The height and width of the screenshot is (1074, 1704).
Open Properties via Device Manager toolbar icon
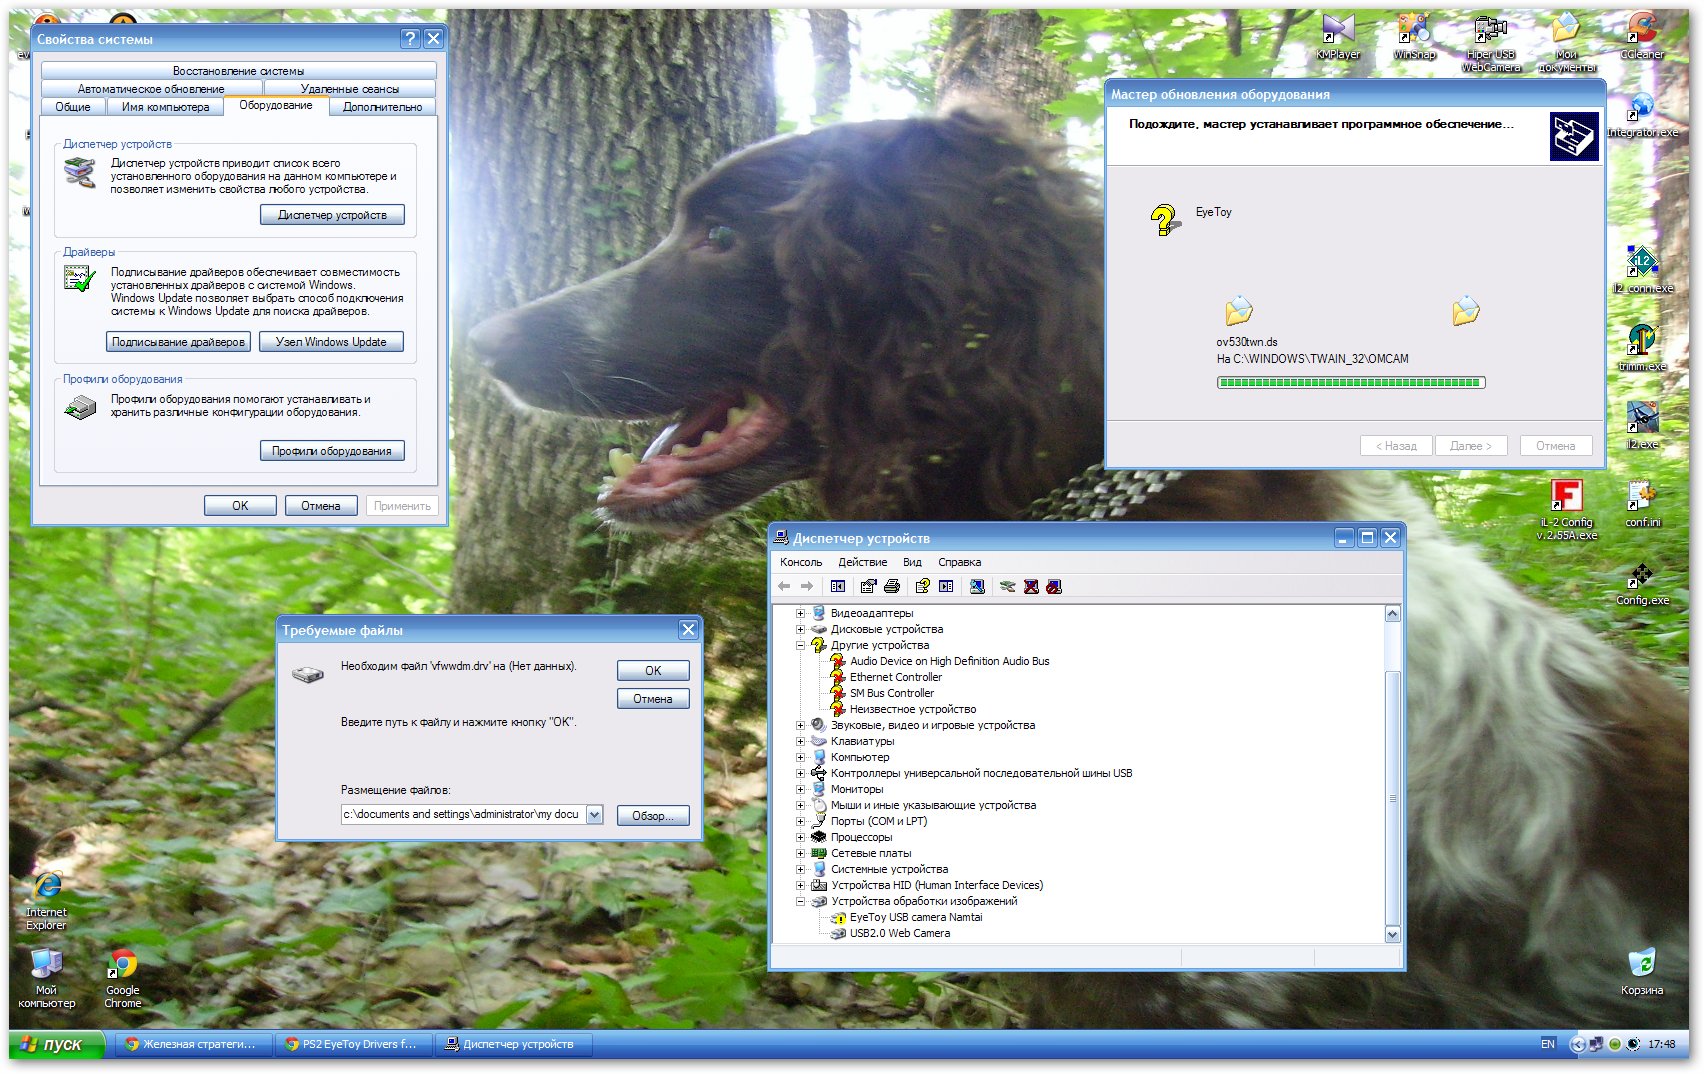[868, 587]
